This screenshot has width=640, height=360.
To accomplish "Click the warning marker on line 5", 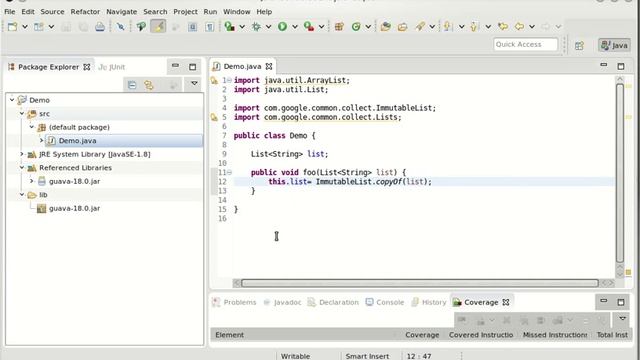I will [x=214, y=118].
